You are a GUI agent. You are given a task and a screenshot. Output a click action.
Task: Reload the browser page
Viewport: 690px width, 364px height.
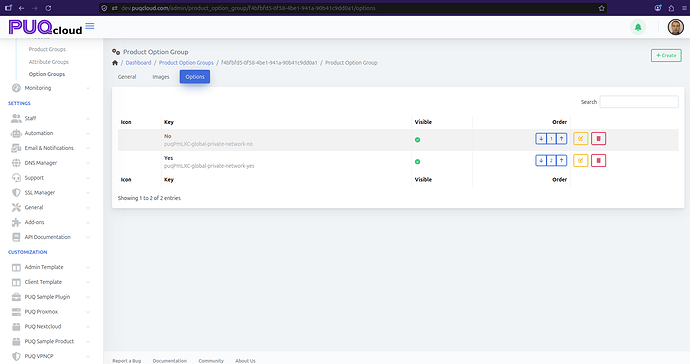pyautogui.click(x=48, y=8)
